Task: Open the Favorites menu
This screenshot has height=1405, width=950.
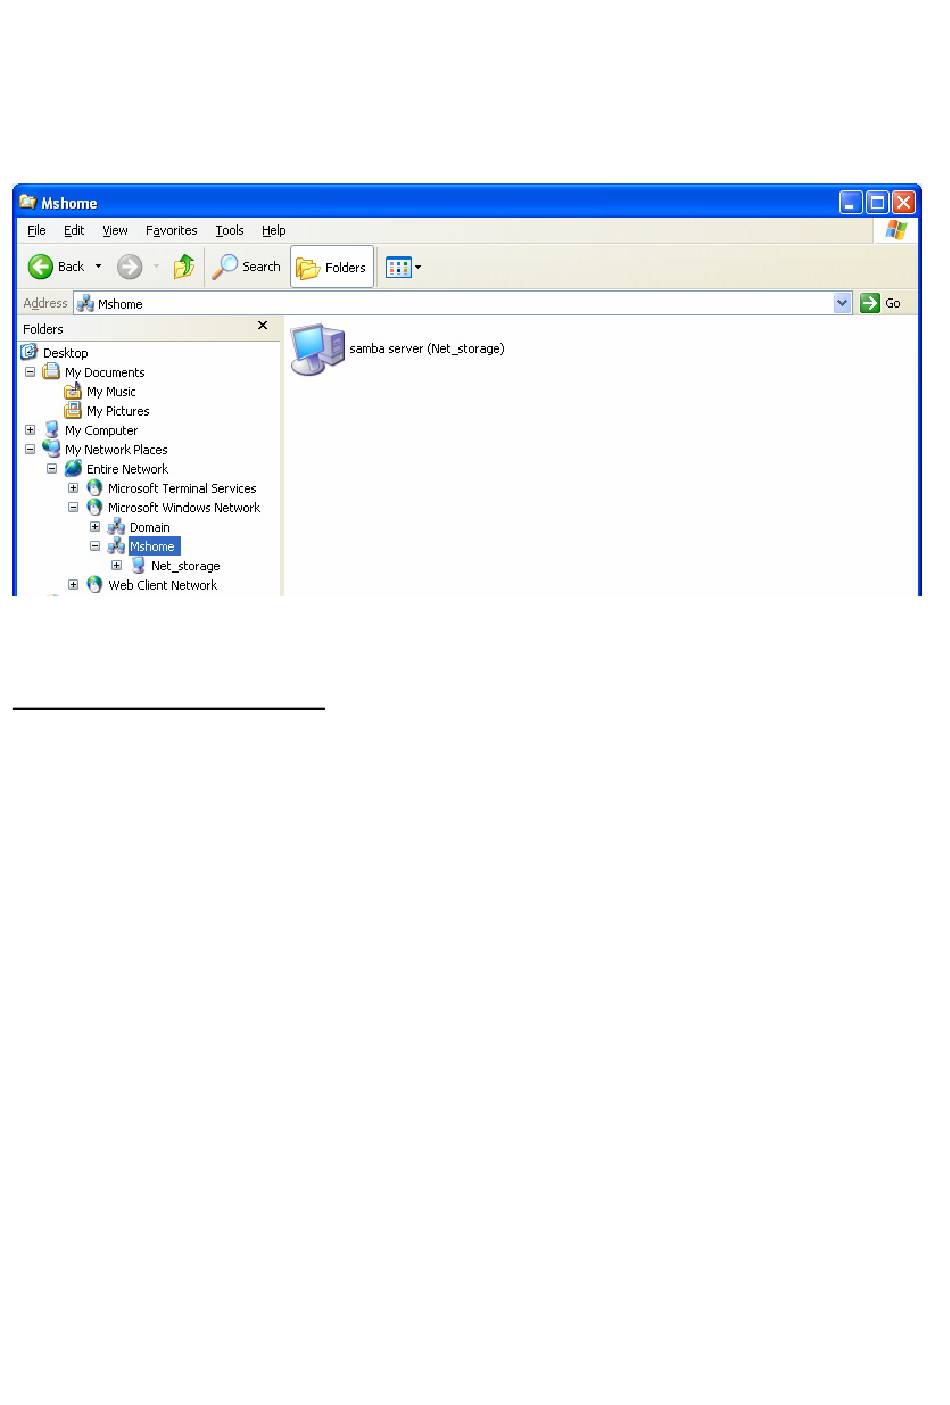Action: (172, 230)
